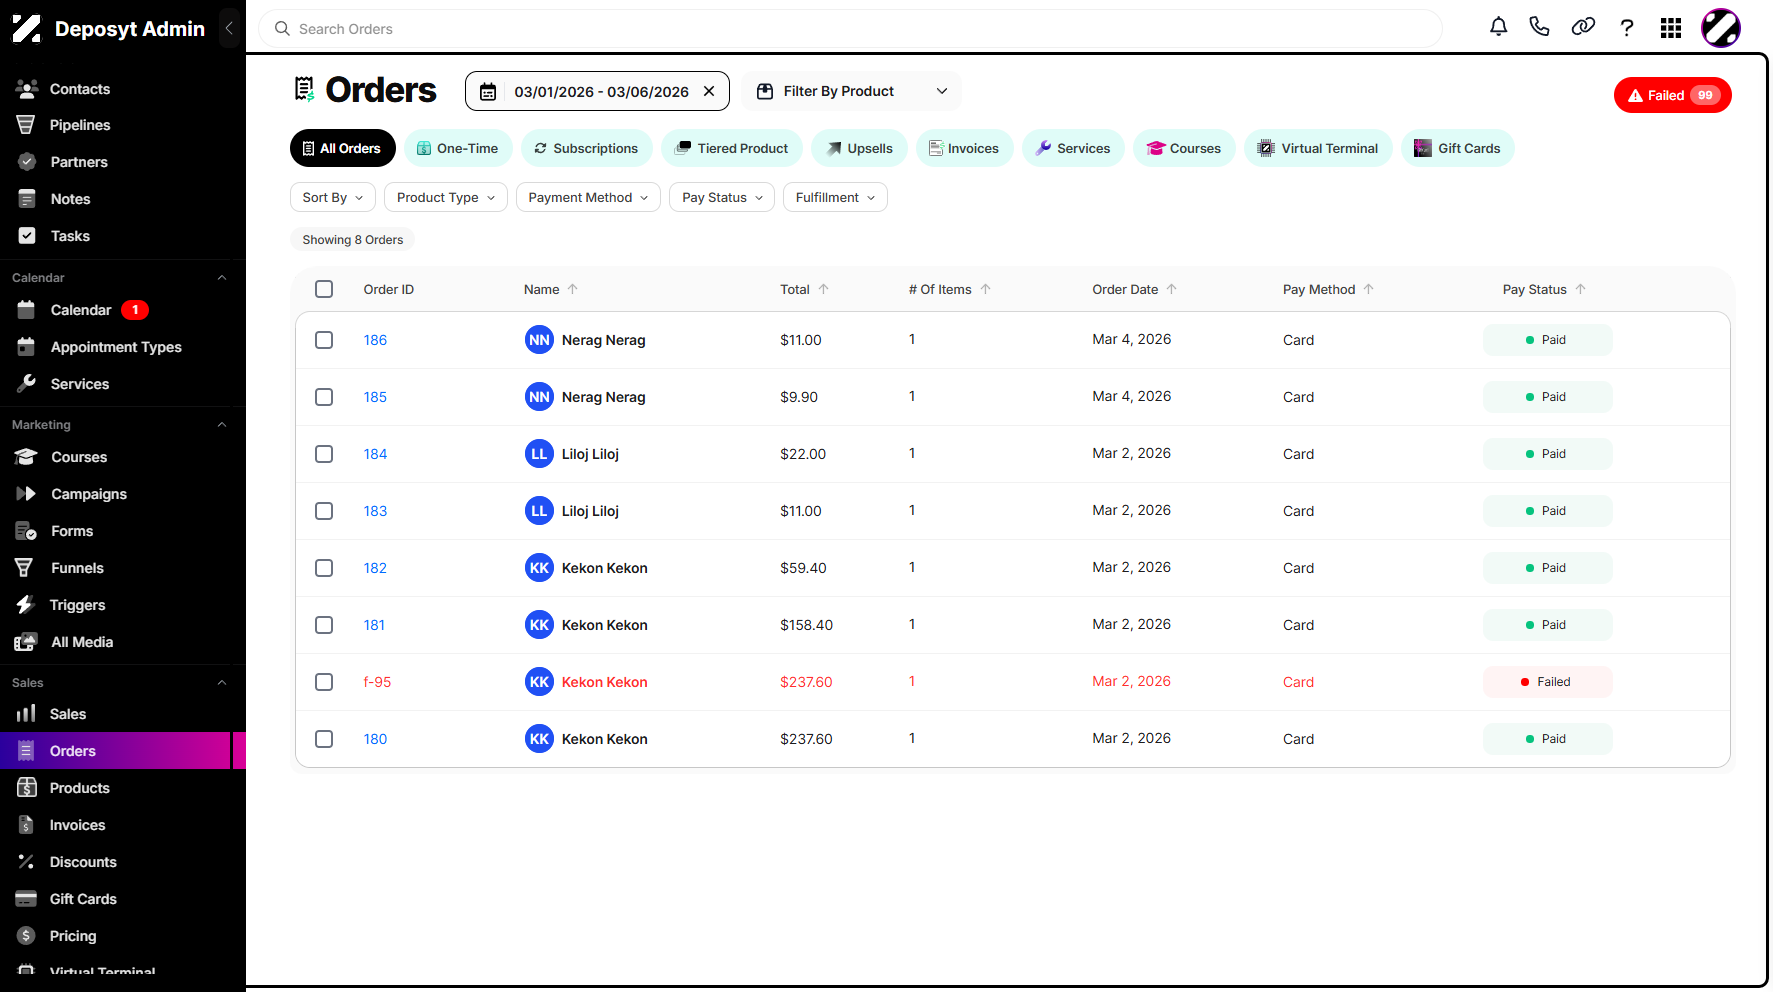Open the help question mark icon

(x=1627, y=28)
